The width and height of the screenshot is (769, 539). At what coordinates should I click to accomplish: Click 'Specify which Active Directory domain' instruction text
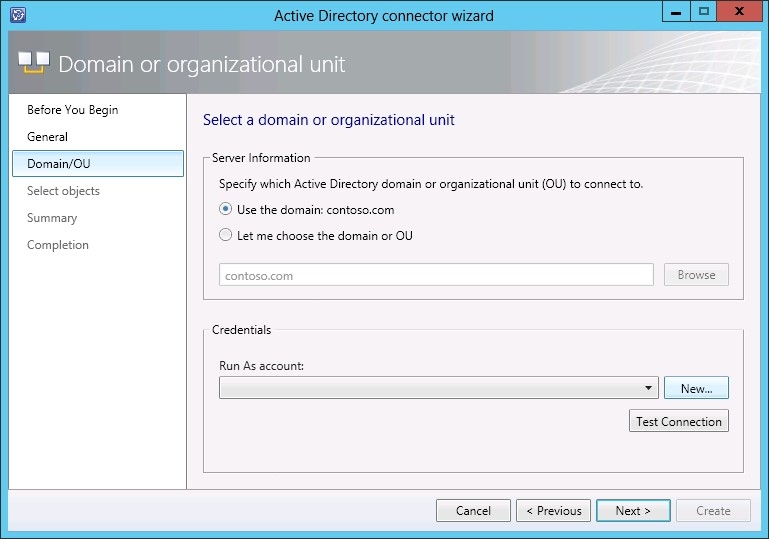pyautogui.click(x=431, y=184)
